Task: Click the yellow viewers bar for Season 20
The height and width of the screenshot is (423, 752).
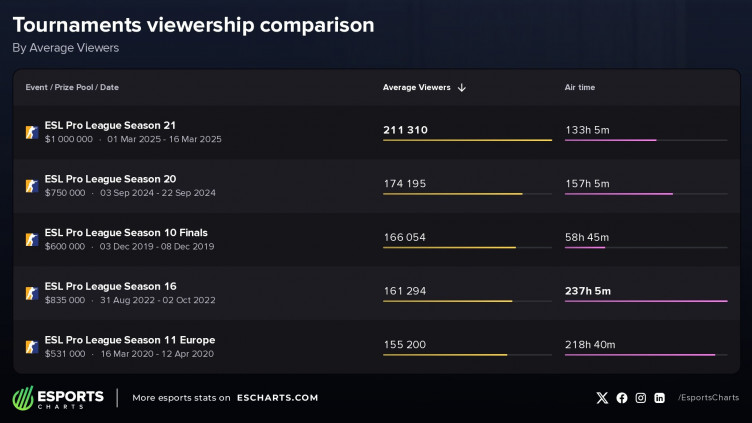Action: pos(453,194)
